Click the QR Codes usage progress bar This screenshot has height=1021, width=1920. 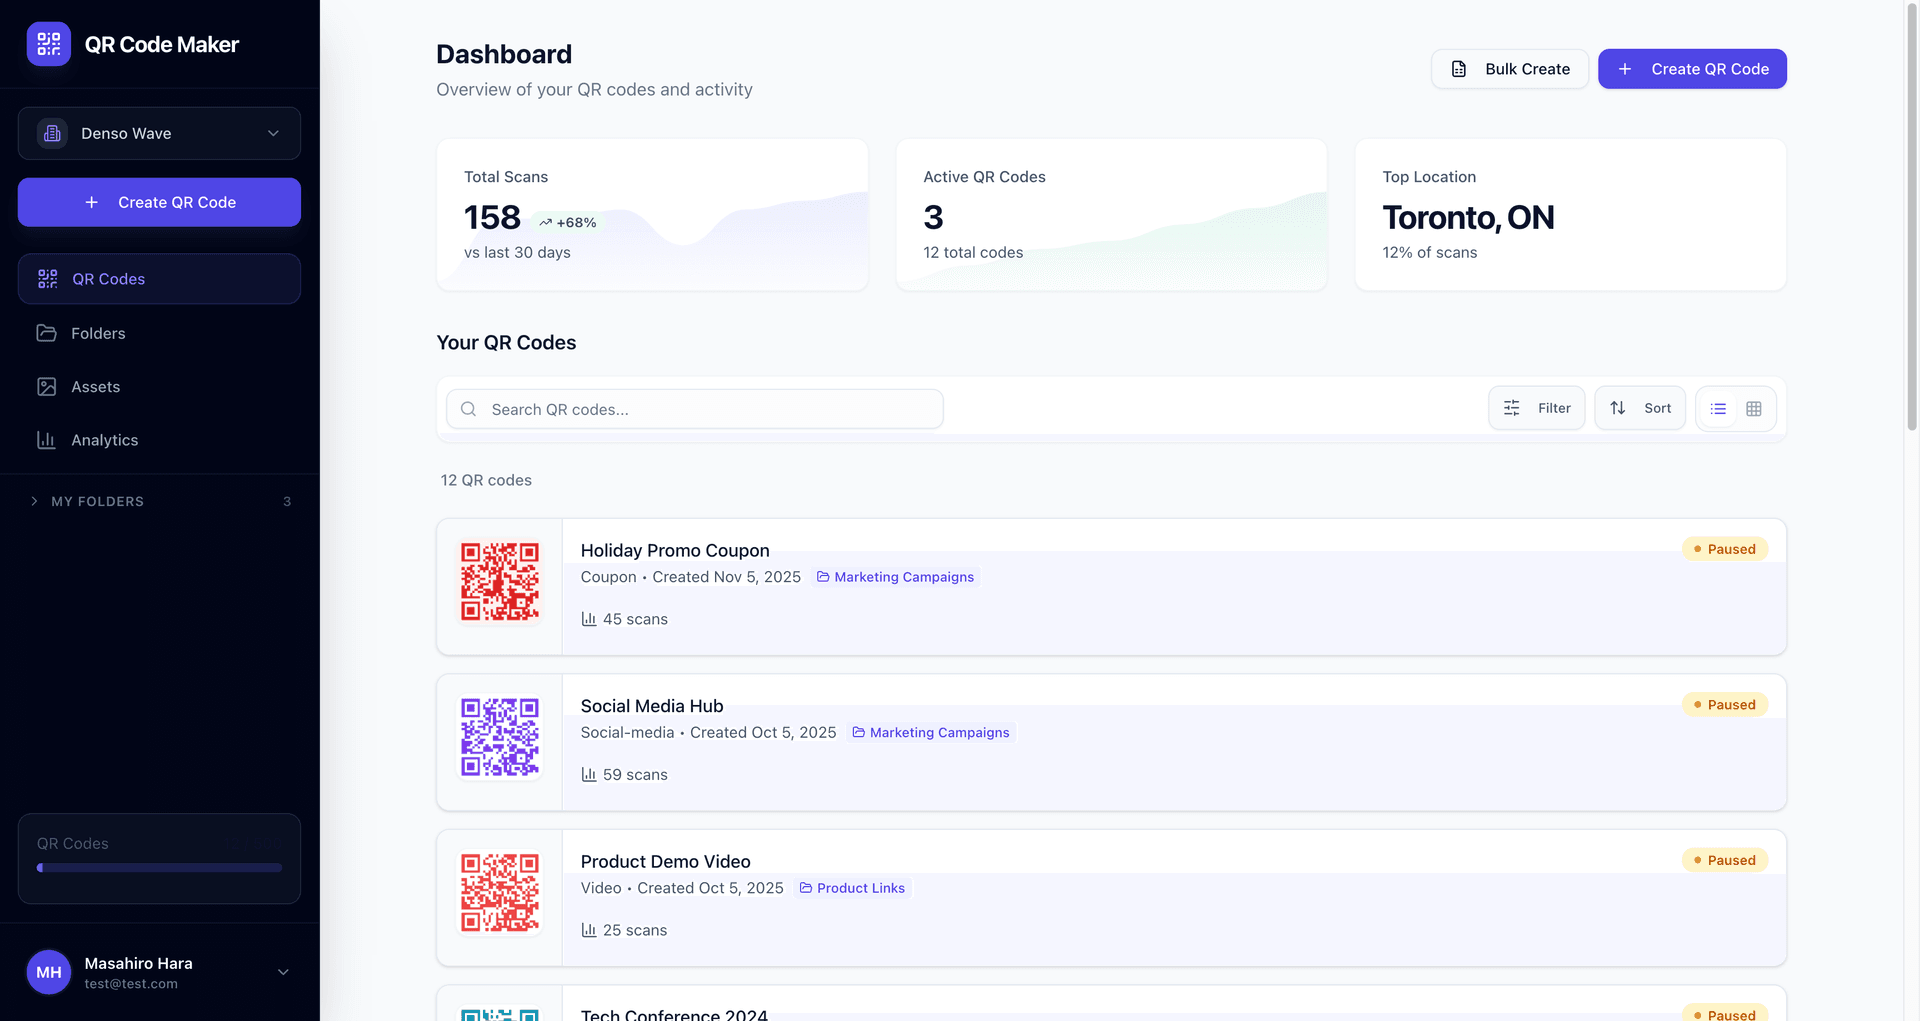pos(159,867)
